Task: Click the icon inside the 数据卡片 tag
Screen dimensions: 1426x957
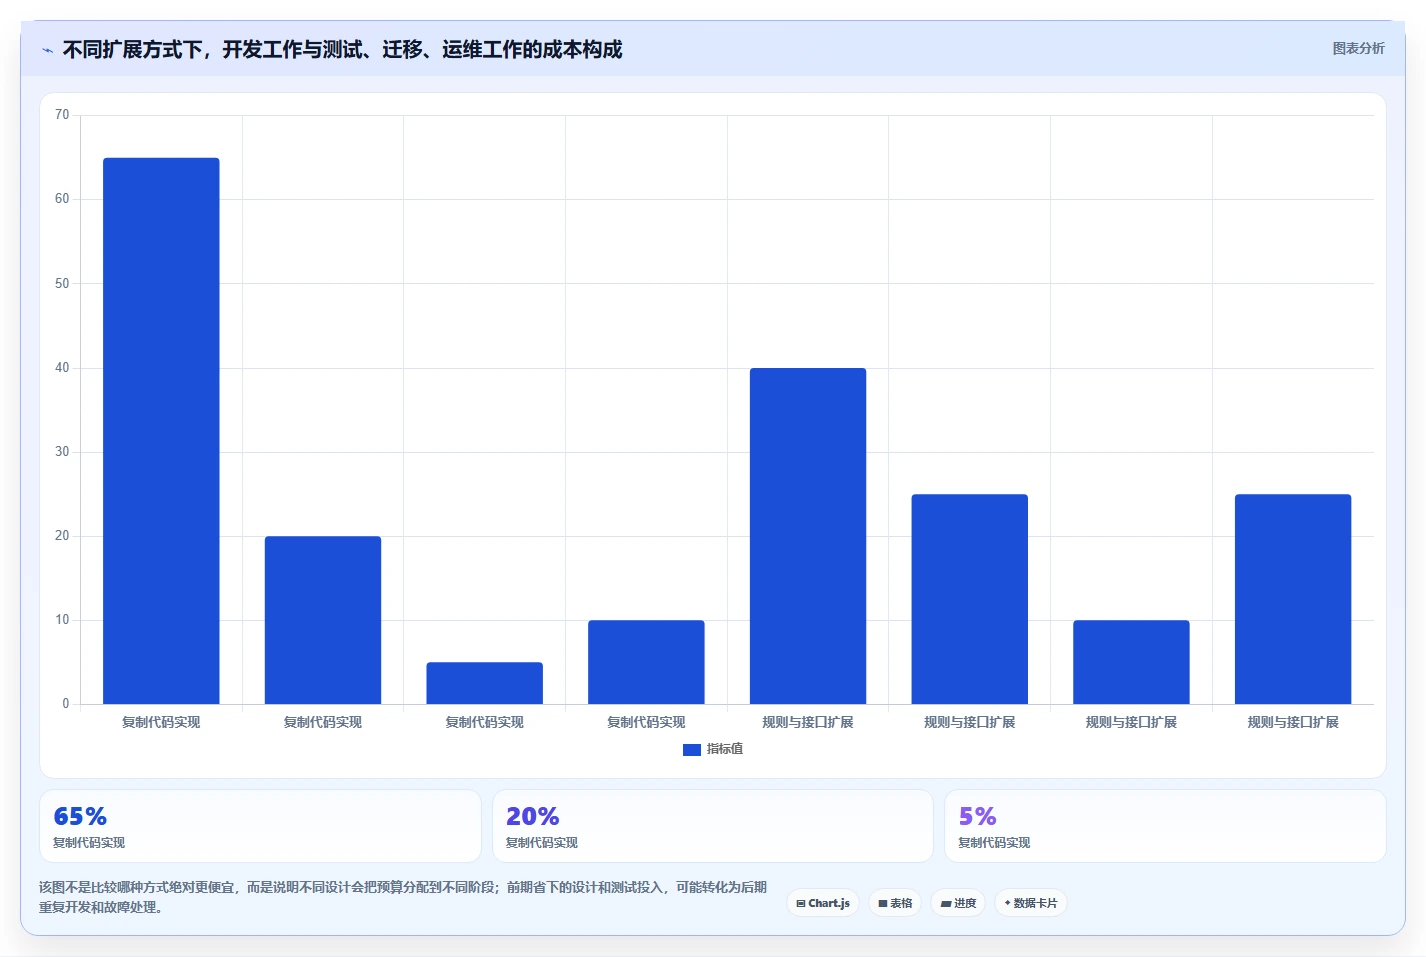Action: click(x=1007, y=903)
